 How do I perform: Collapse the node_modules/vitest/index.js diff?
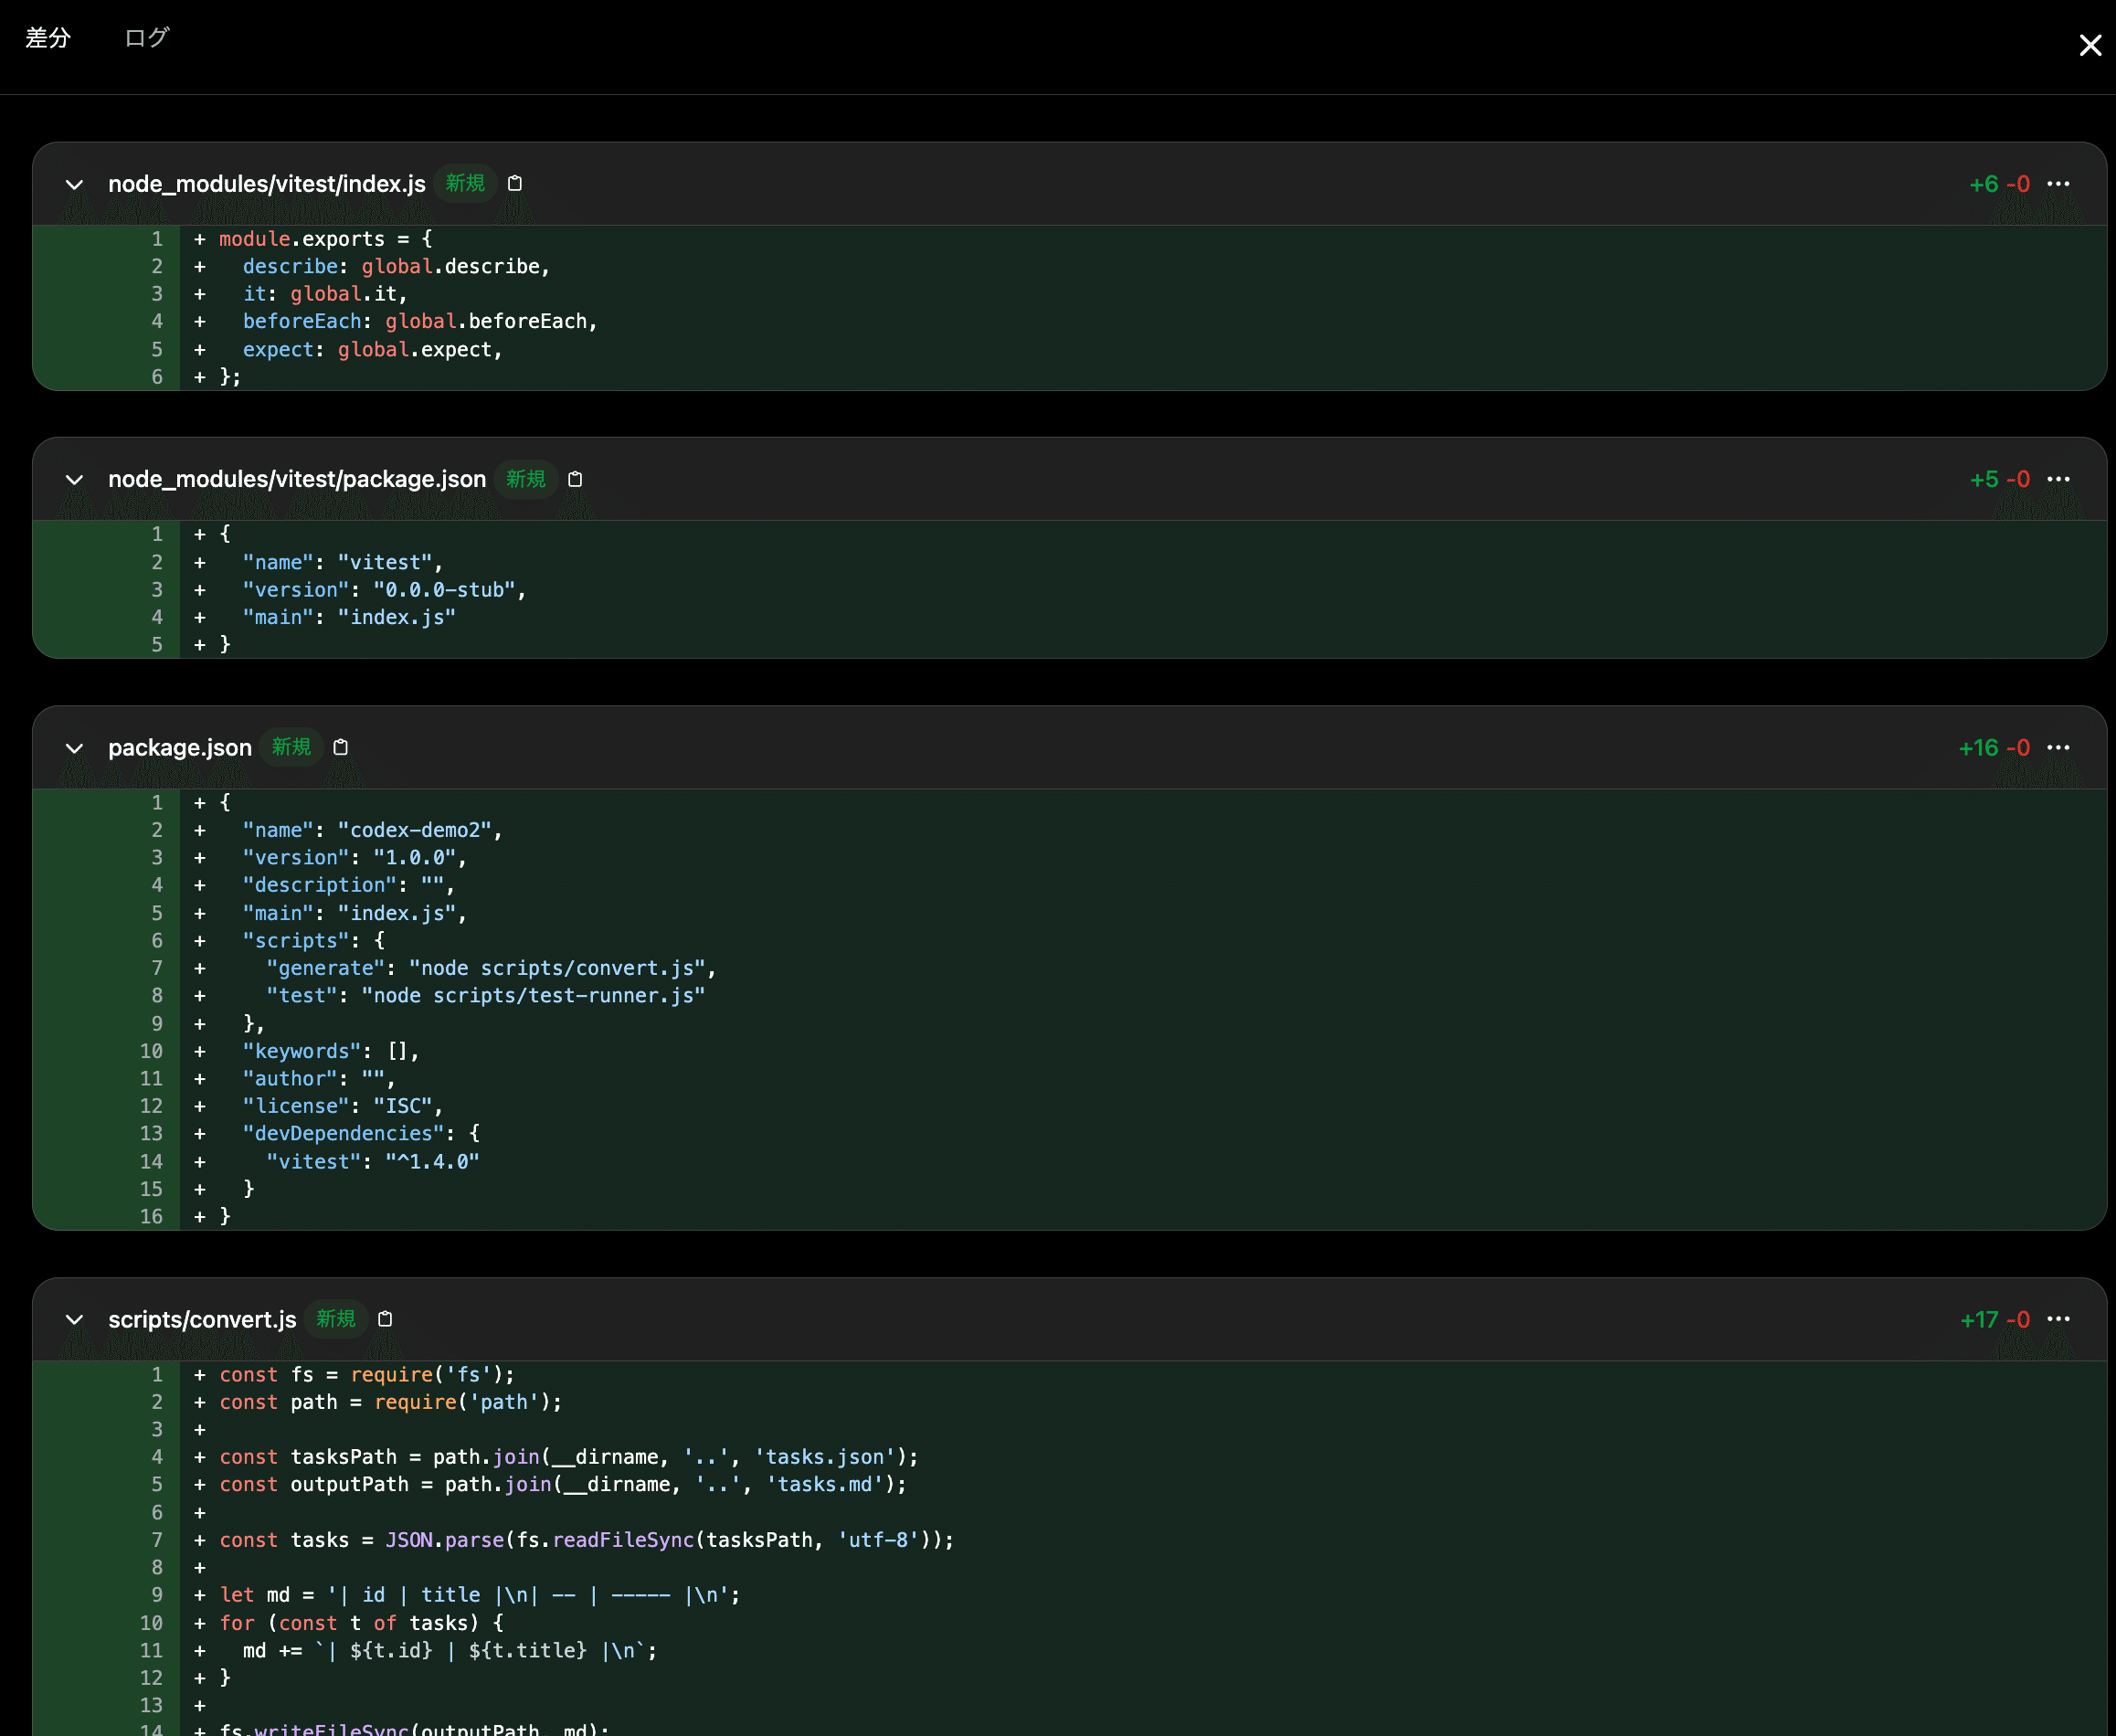click(x=74, y=185)
